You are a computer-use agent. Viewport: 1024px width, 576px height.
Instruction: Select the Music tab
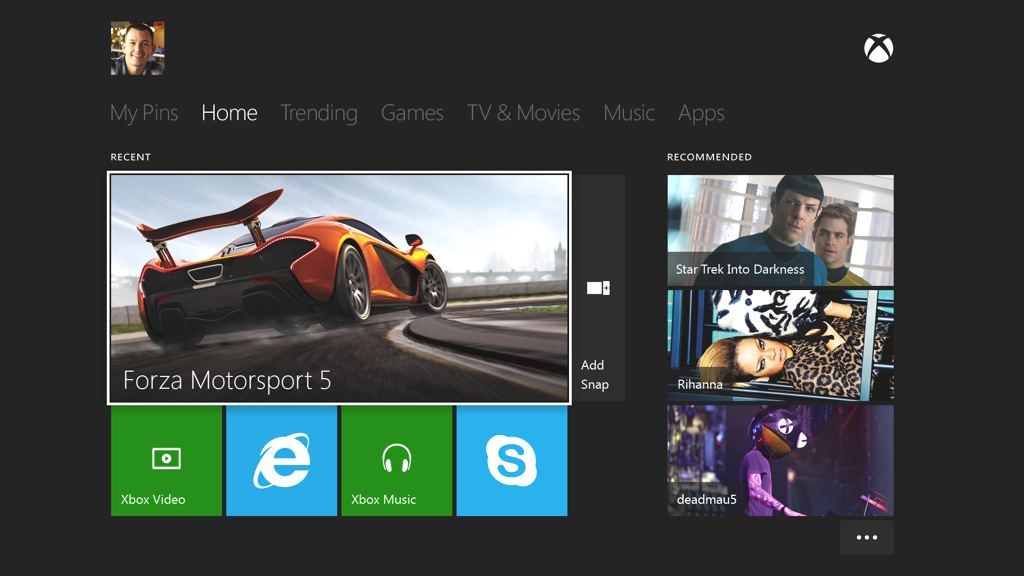629,113
